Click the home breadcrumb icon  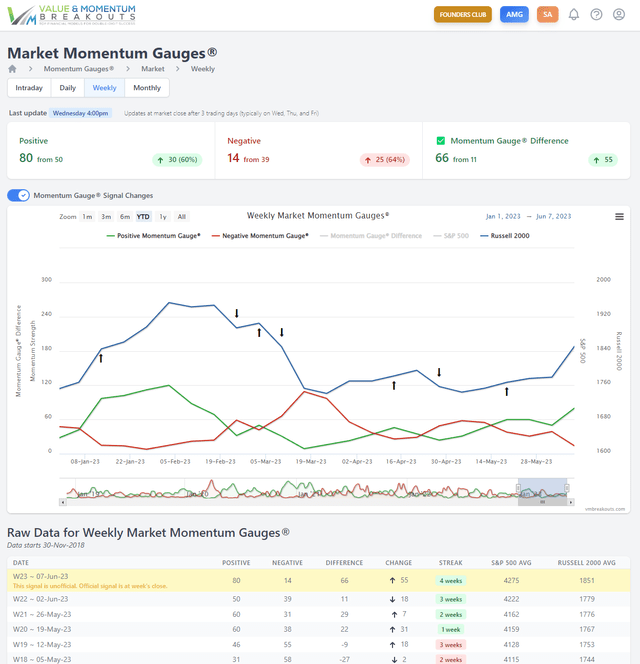coord(12,69)
